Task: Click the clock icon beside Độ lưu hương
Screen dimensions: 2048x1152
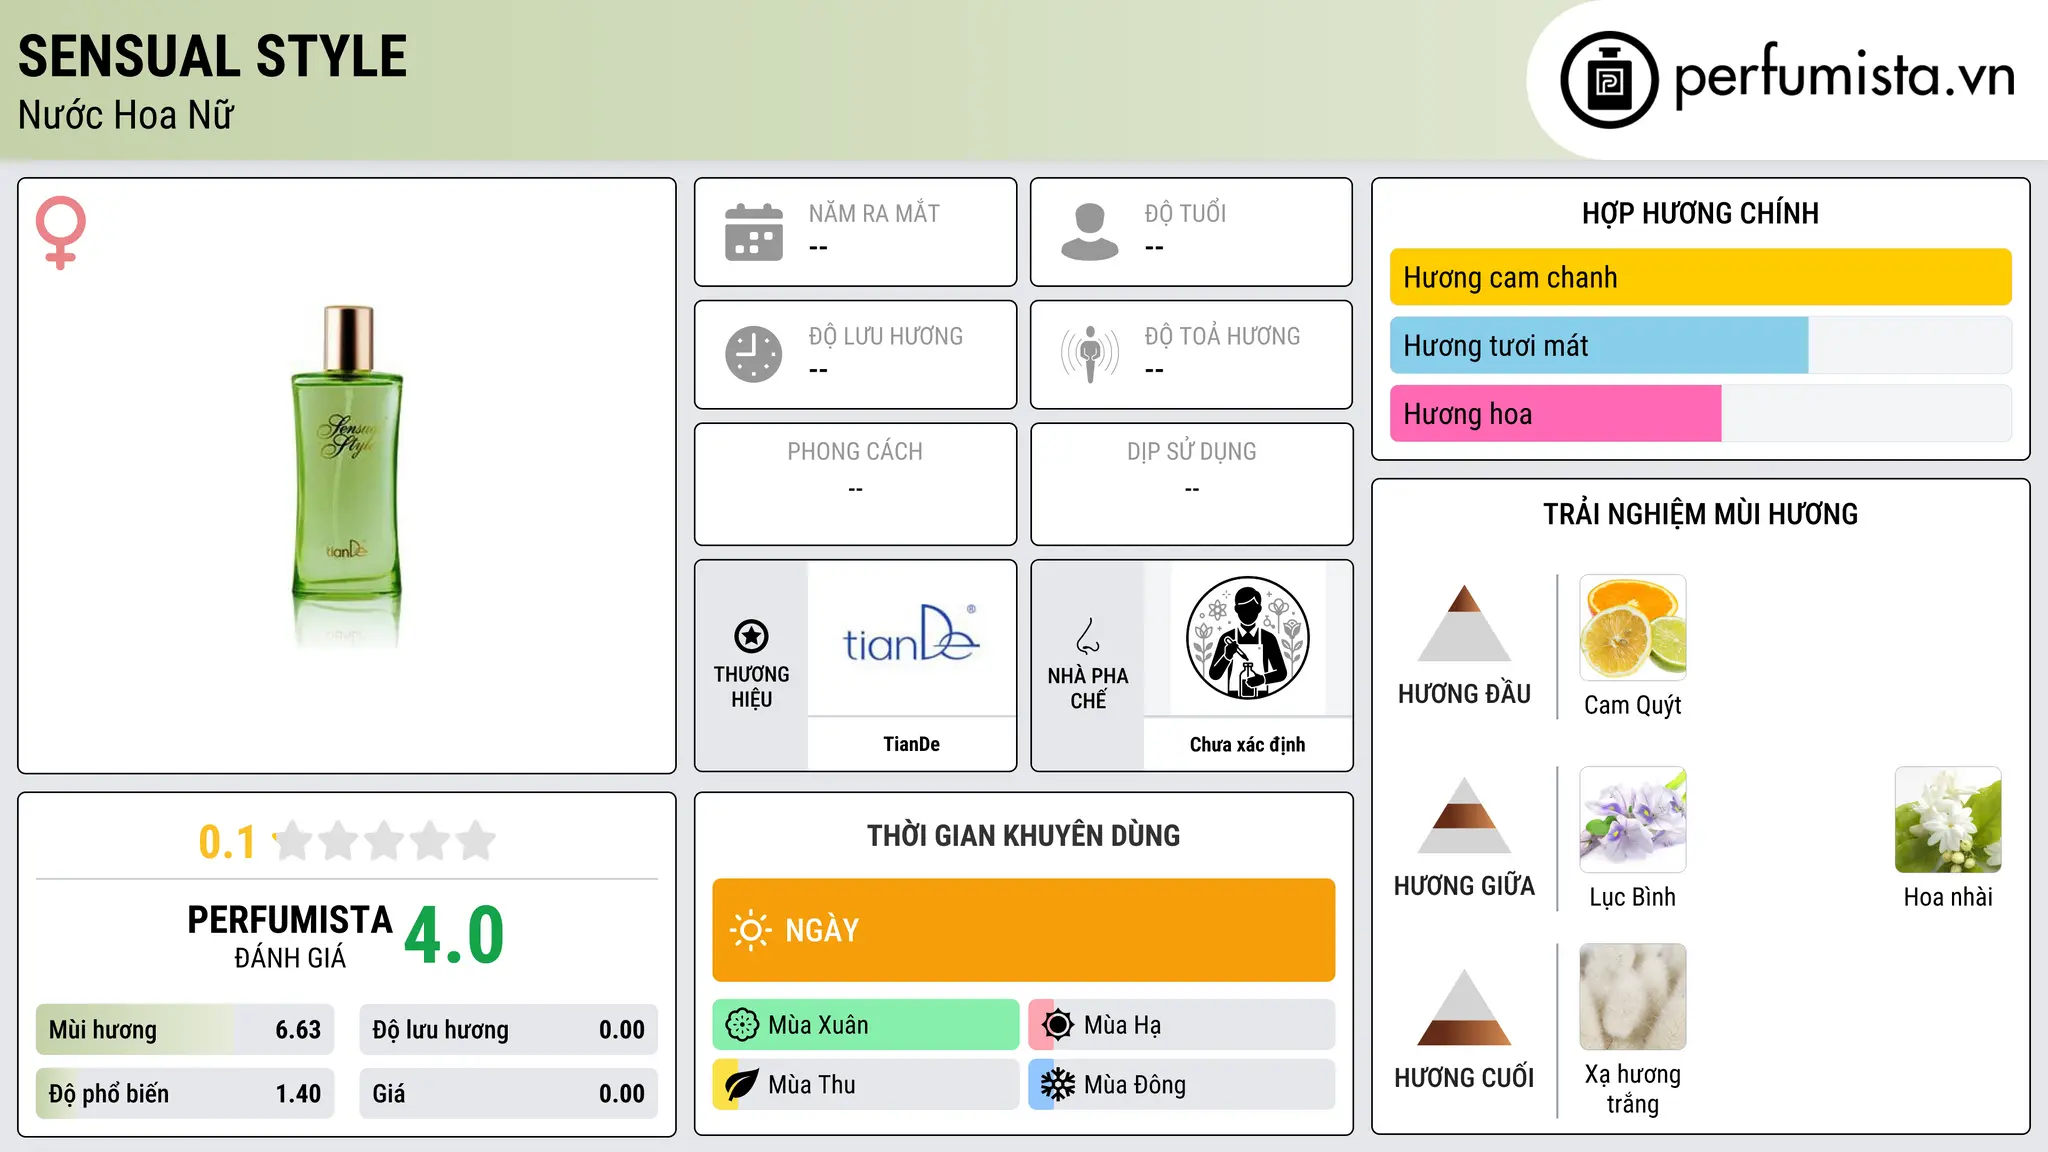Action: [754, 354]
